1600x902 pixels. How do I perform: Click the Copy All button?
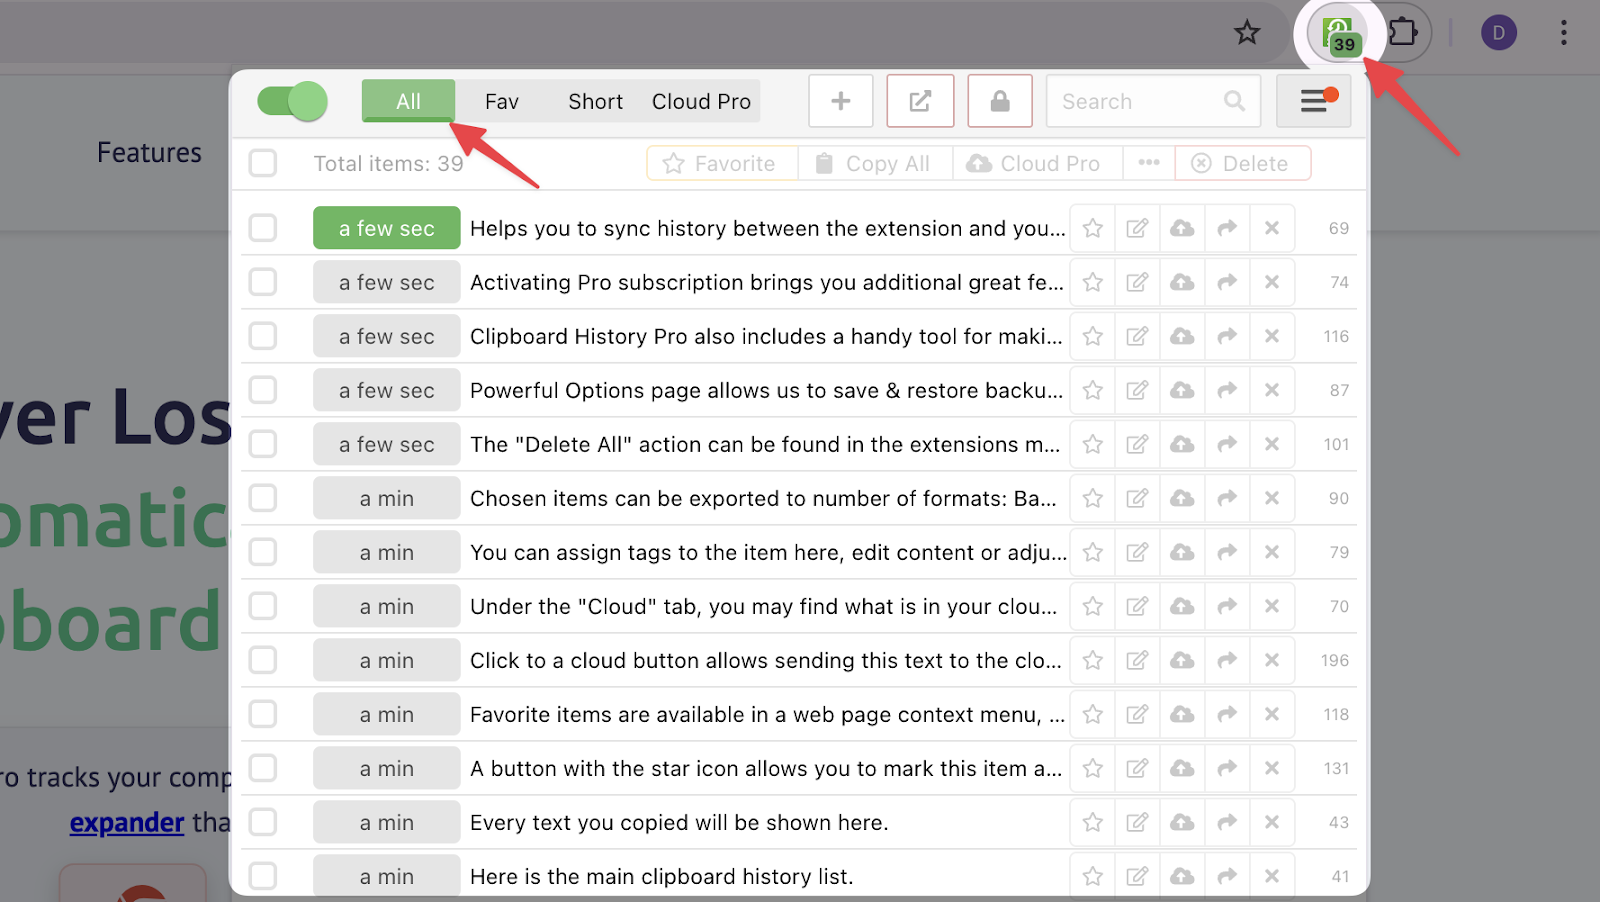(x=875, y=163)
